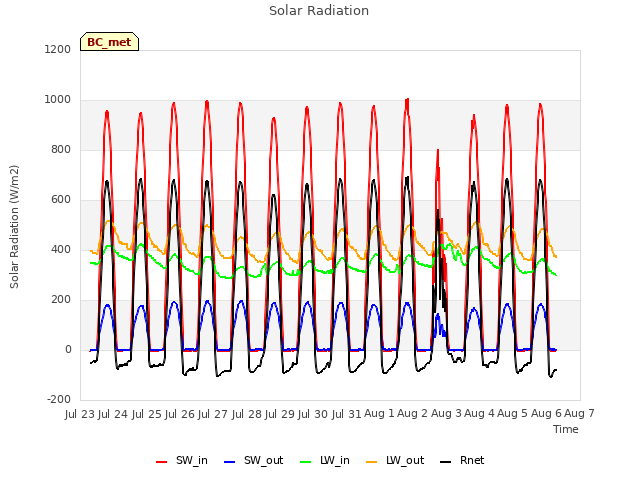
Task: Click the Jul 29 x-axis date label
Action: 280,414
